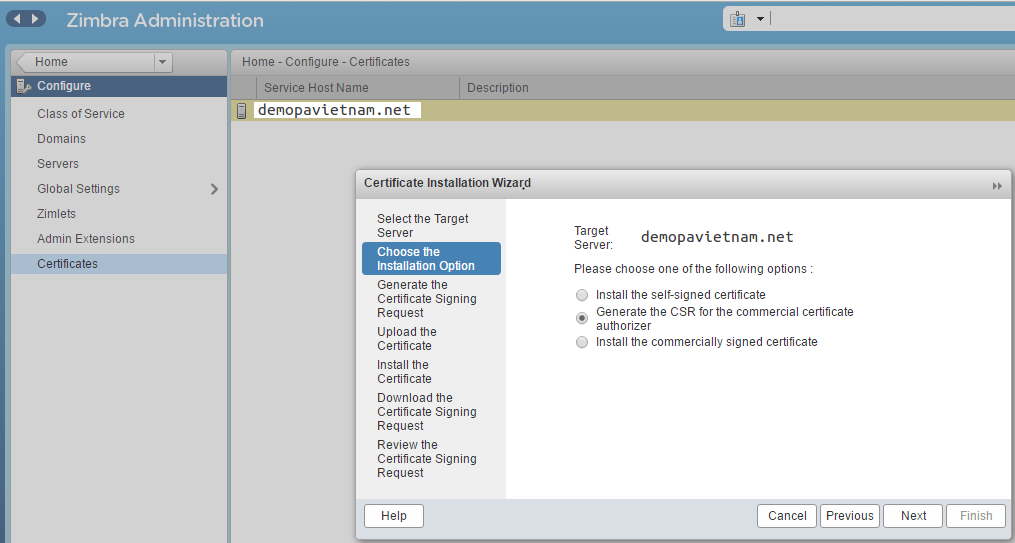The image size is (1015, 543).
Task: Click the Finish button
Action: coord(976,516)
